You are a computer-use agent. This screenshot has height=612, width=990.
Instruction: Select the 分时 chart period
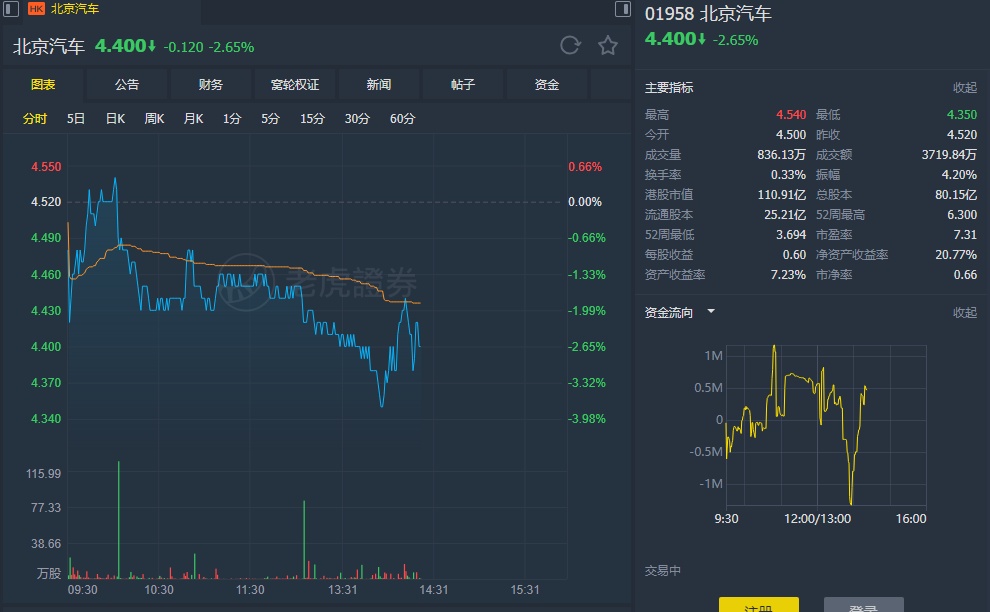35,119
